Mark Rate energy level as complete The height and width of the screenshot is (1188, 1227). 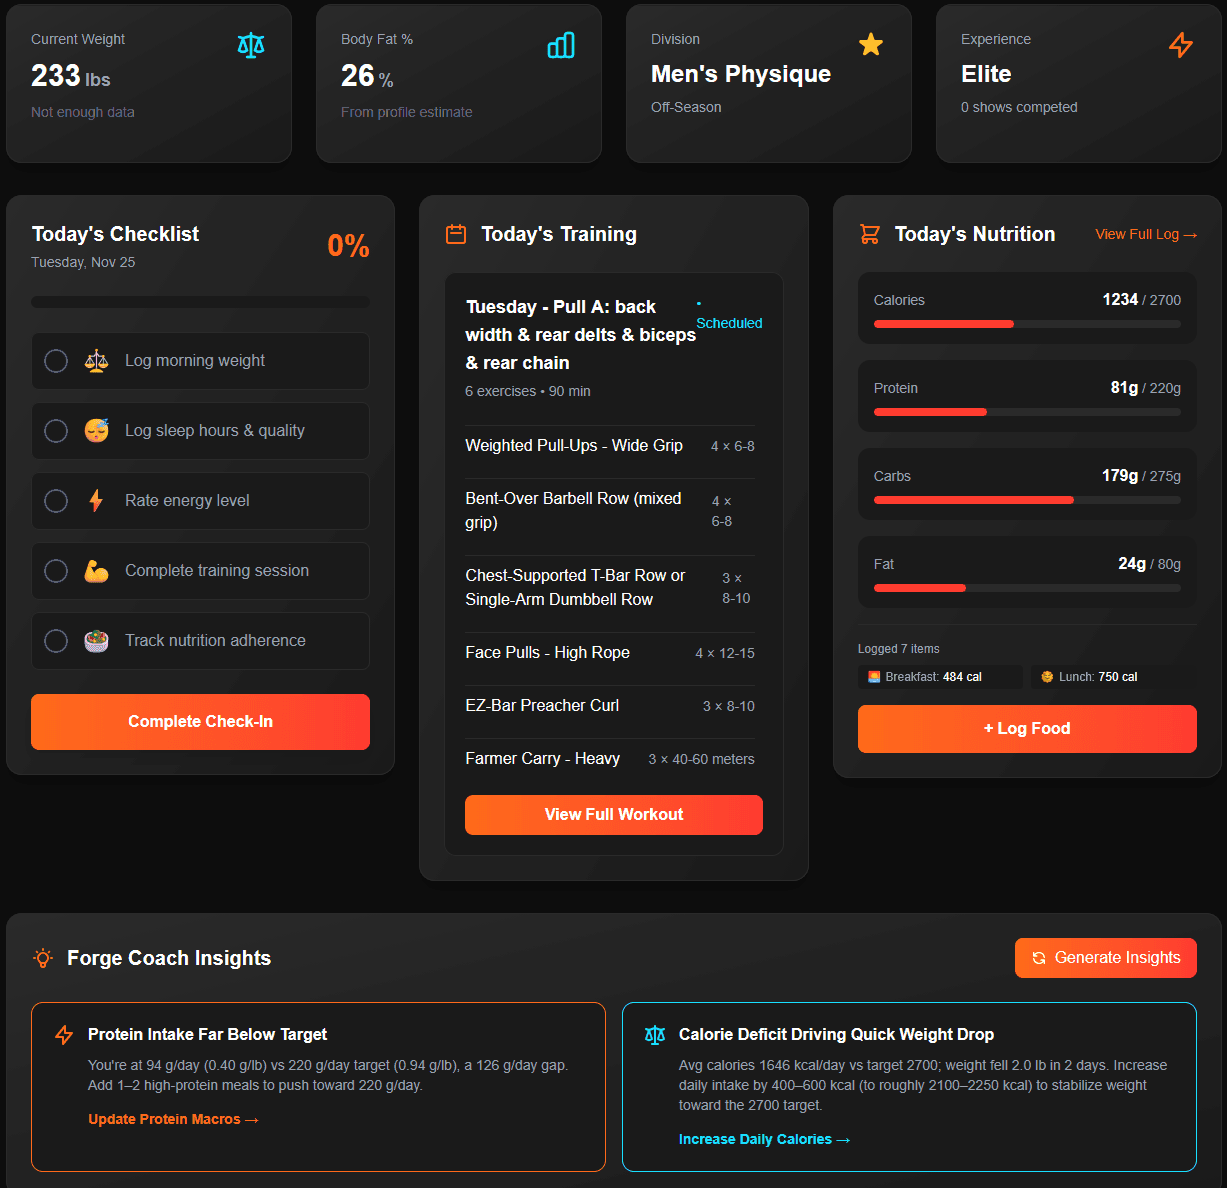point(55,501)
